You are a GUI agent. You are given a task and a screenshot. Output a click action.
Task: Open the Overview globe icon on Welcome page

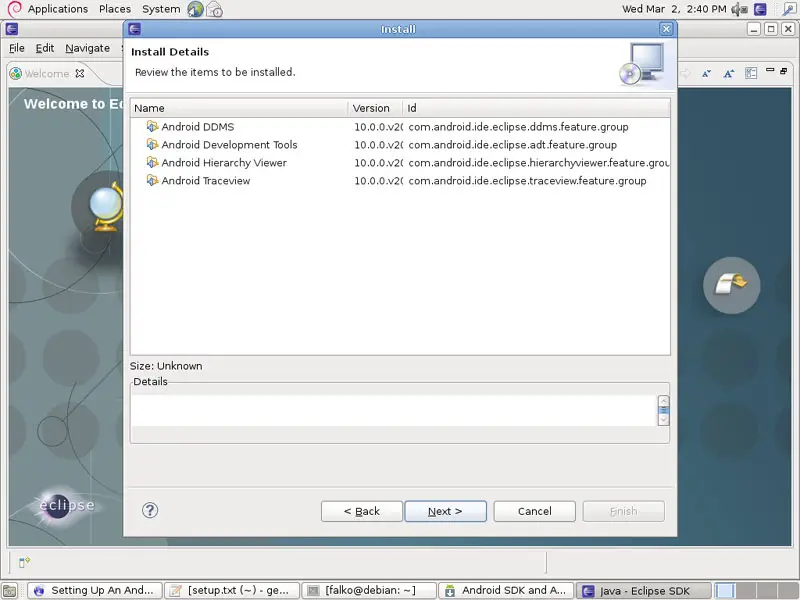point(106,206)
